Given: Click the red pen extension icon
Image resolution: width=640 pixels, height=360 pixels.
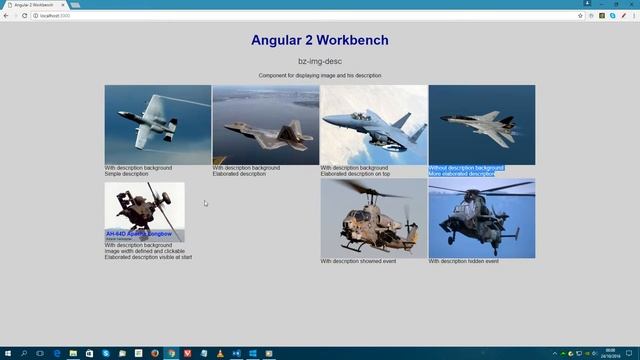Looking at the screenshot, I should (623, 16).
